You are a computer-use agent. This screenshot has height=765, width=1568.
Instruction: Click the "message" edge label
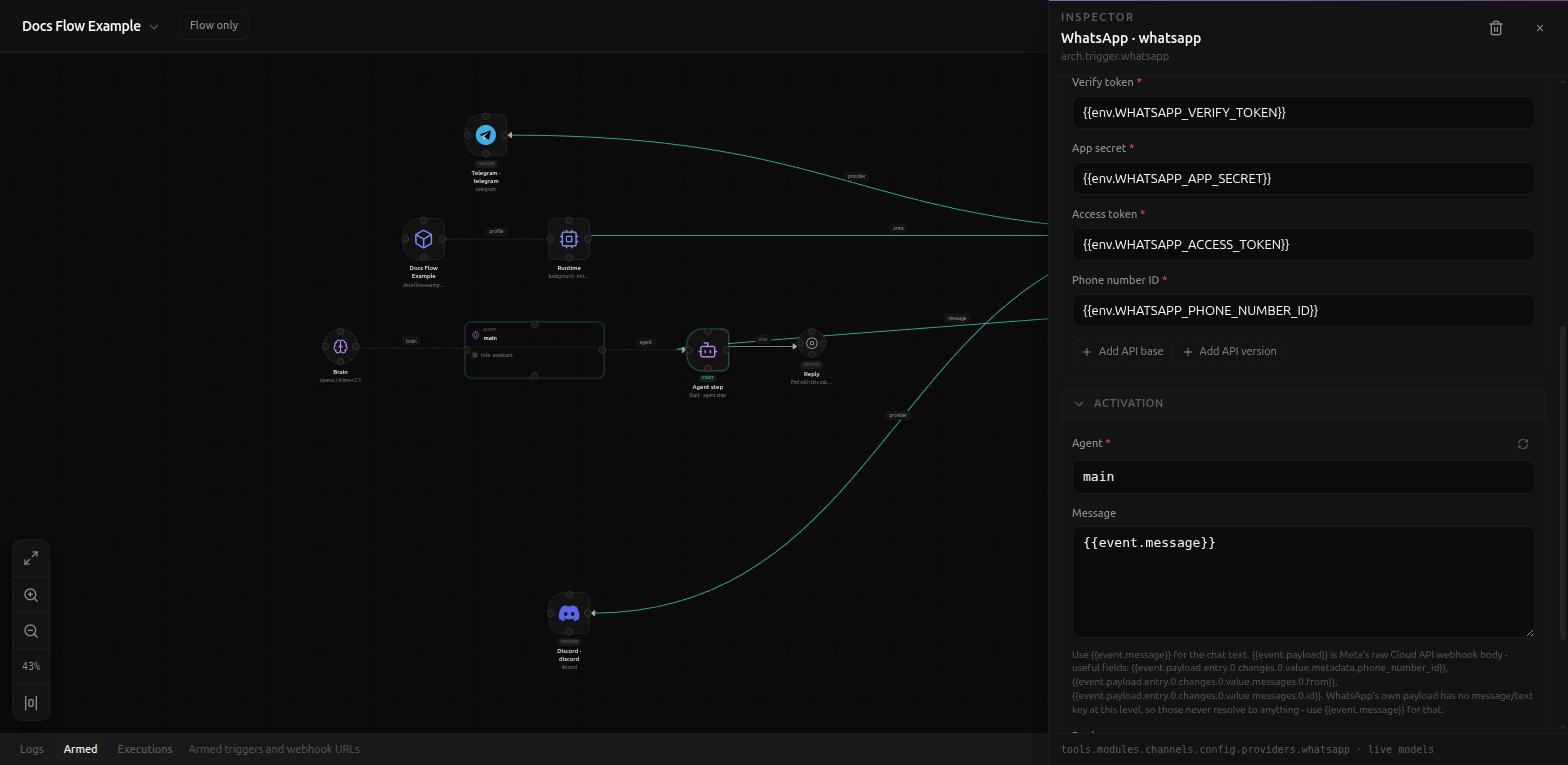pyautogui.click(x=957, y=318)
